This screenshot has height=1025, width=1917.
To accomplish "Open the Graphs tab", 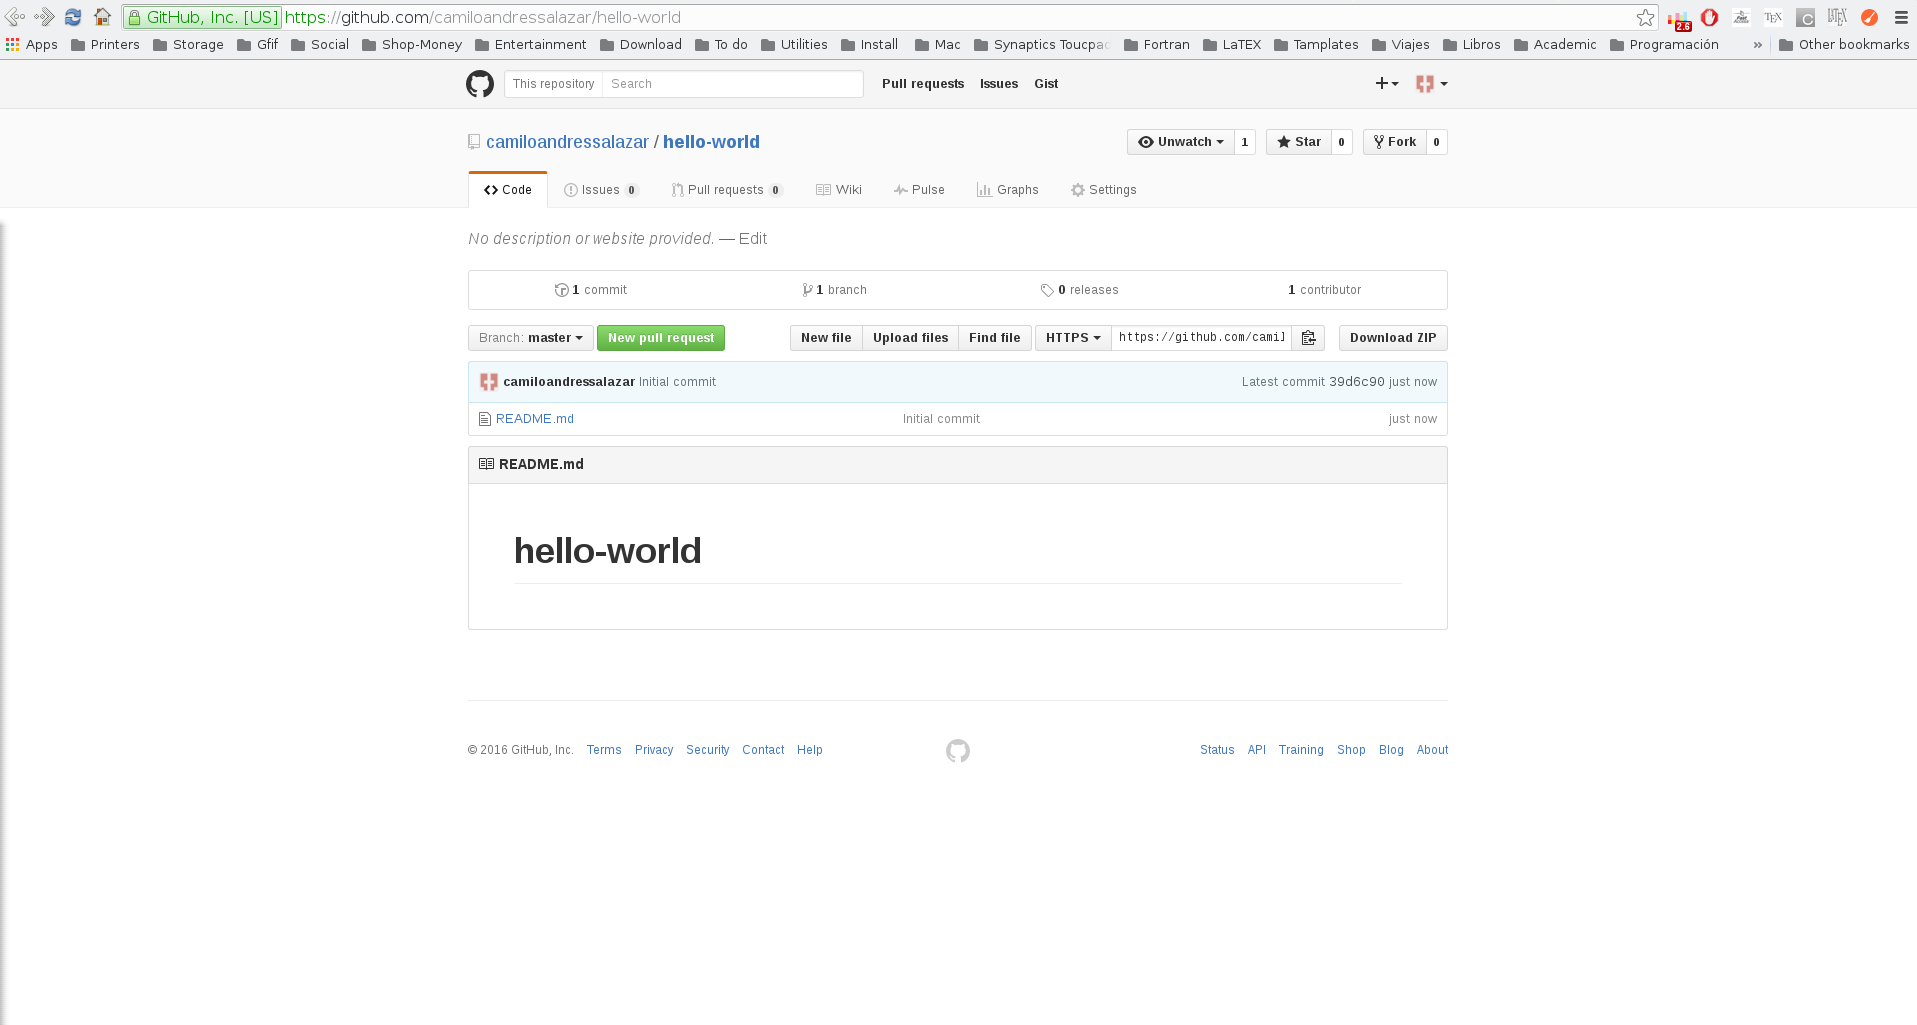I will [1008, 190].
